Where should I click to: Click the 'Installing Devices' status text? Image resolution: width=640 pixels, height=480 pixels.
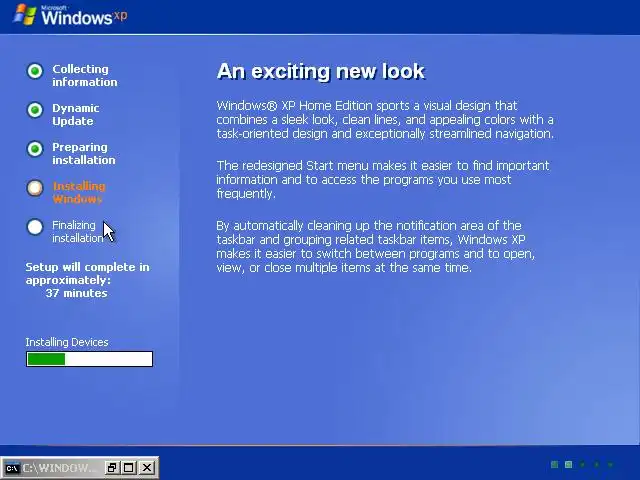pyautogui.click(x=67, y=342)
